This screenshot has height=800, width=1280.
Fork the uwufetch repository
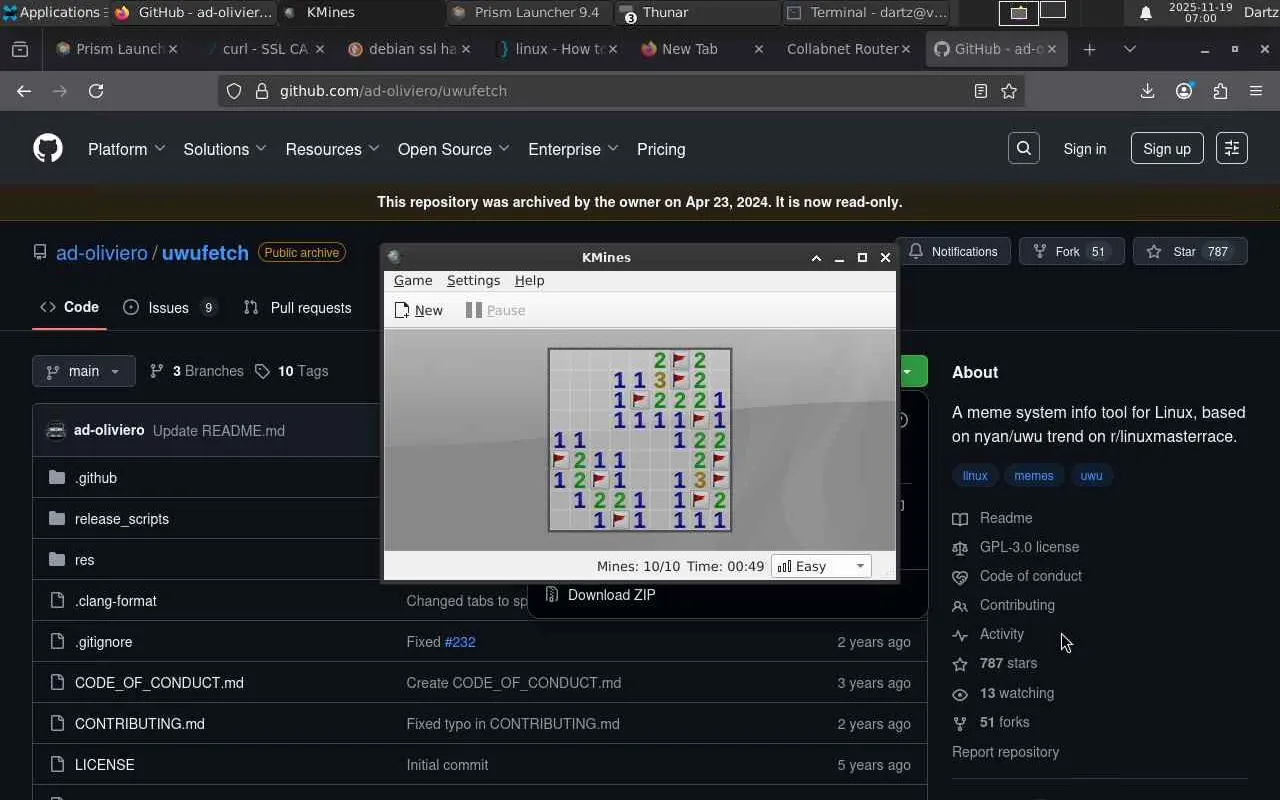[1072, 252]
